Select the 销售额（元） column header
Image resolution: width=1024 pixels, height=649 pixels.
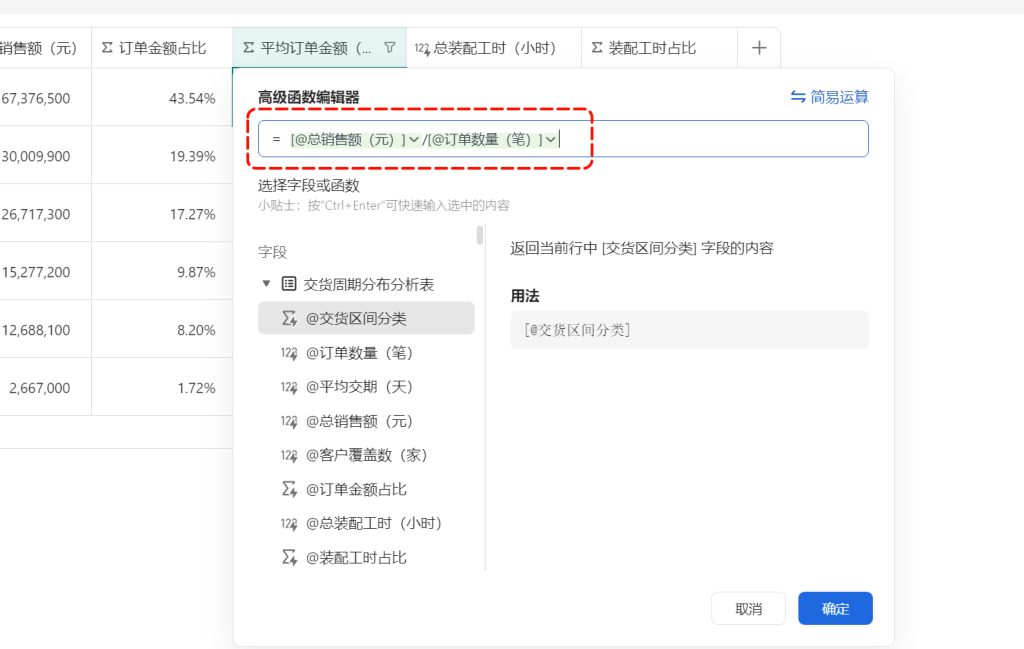coord(45,48)
